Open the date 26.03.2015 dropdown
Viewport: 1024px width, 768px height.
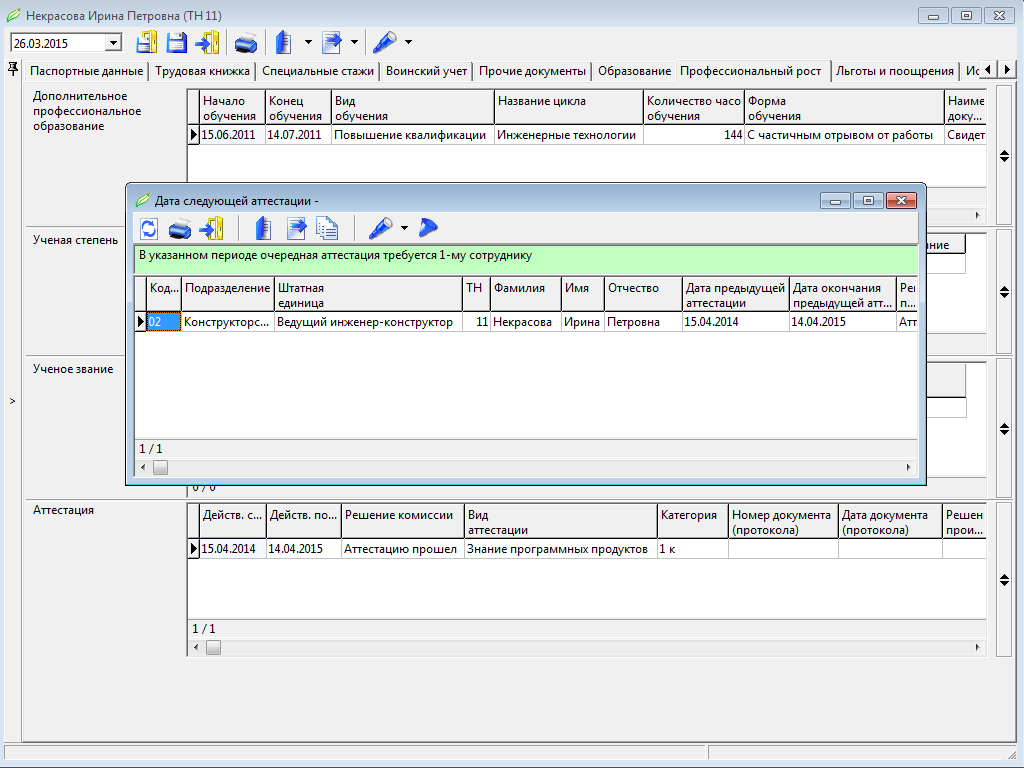tap(113, 43)
